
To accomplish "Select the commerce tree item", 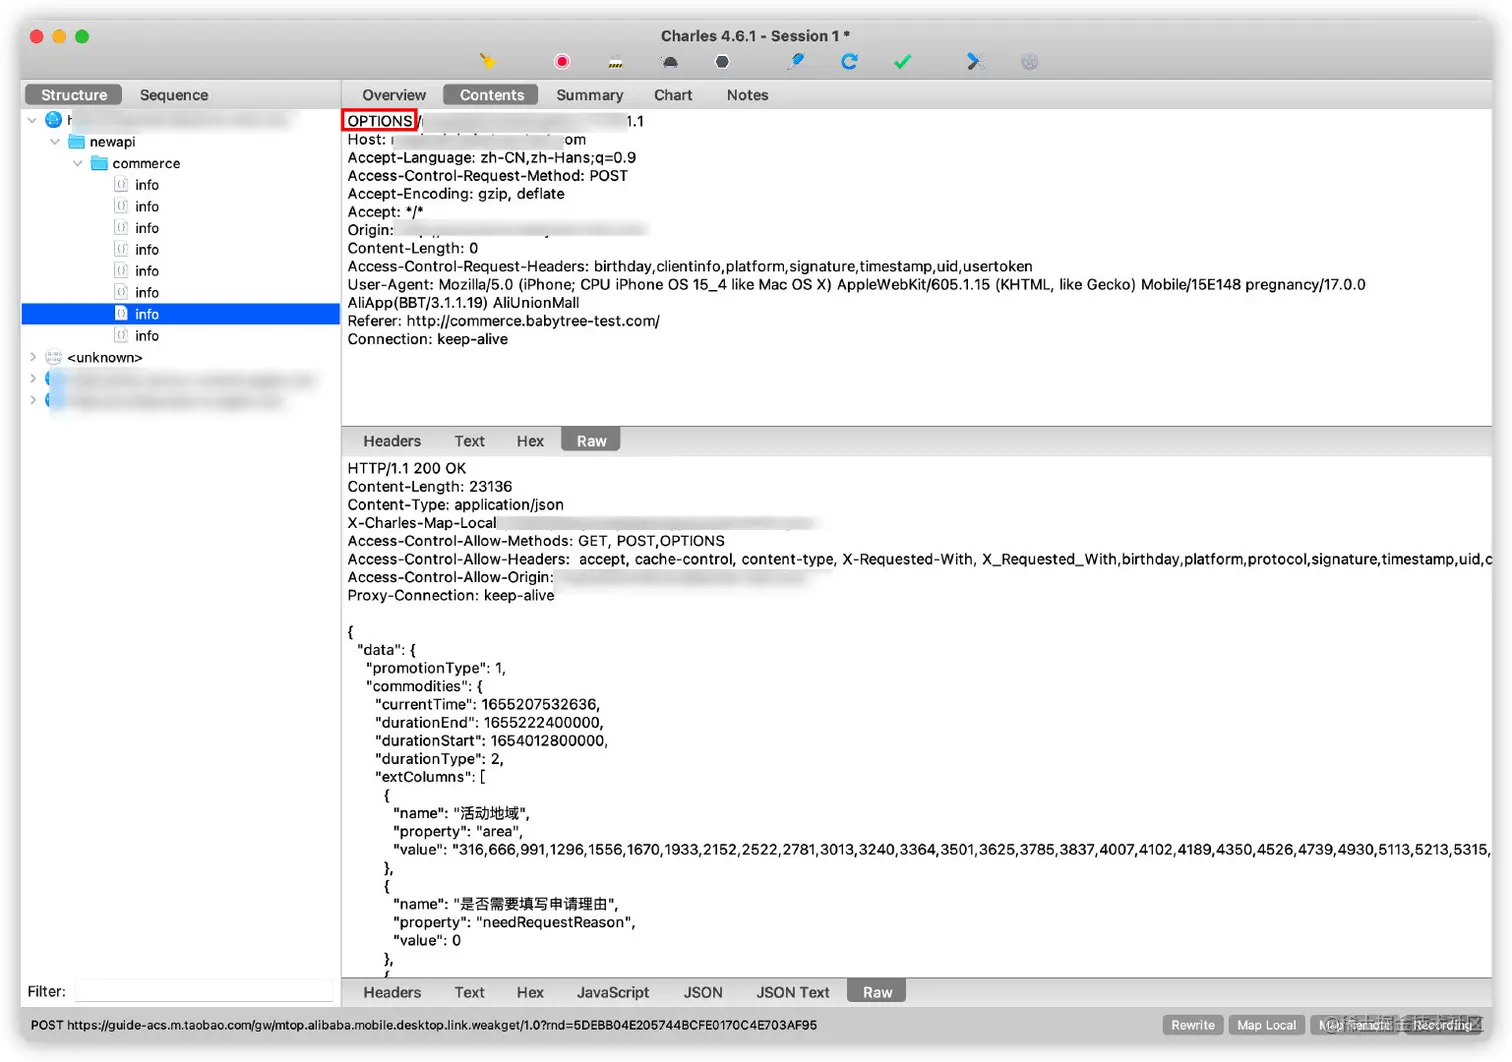I will (146, 163).
